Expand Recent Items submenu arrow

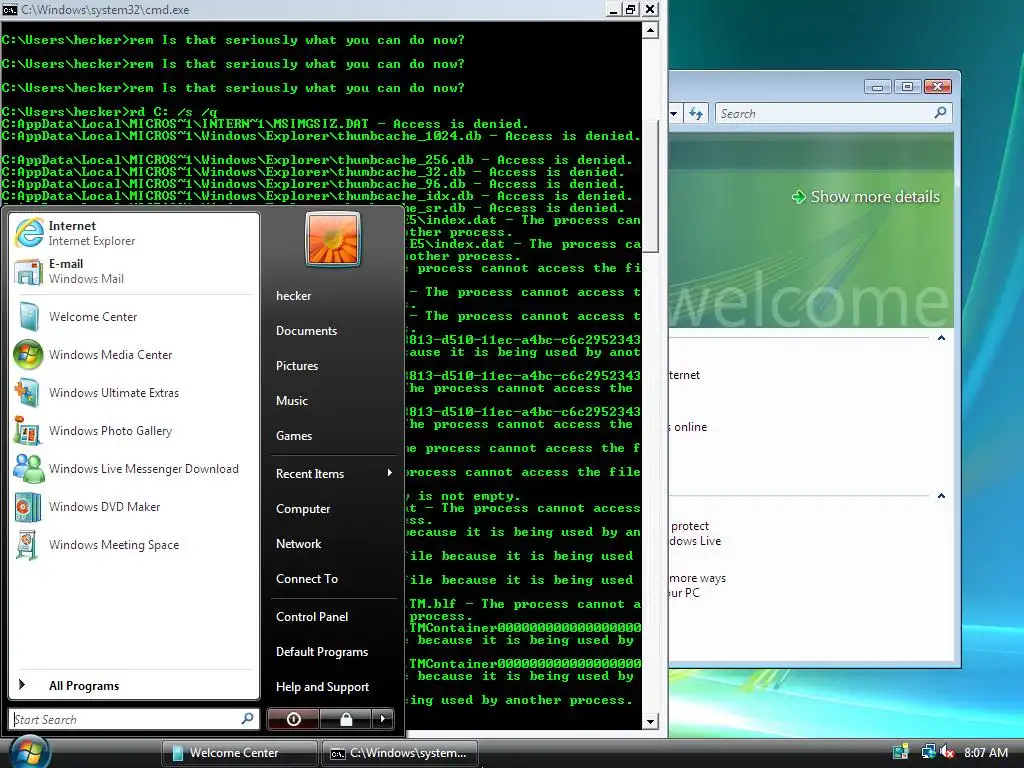point(389,473)
